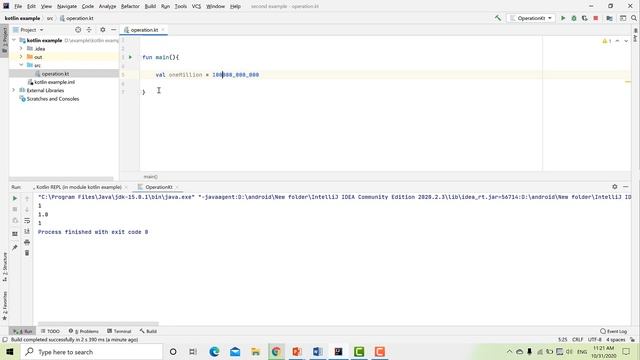Switch to operation.kt editor tab
The image size is (640, 360).
click(144, 30)
